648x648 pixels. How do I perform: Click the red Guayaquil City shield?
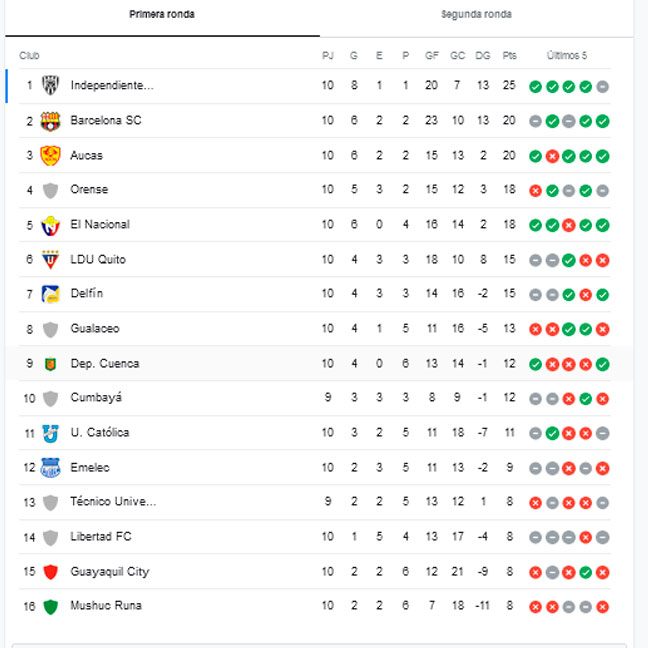coord(50,572)
